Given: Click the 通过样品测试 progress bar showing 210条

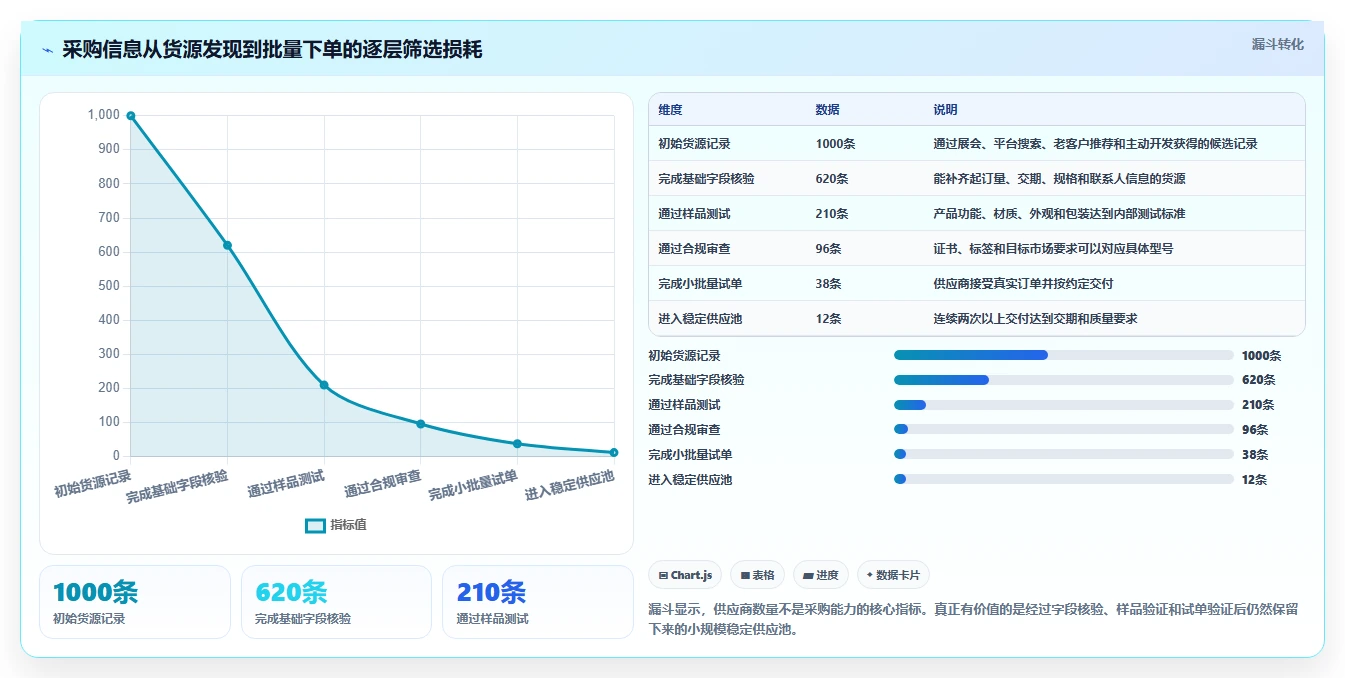Looking at the screenshot, I should coord(1064,405).
